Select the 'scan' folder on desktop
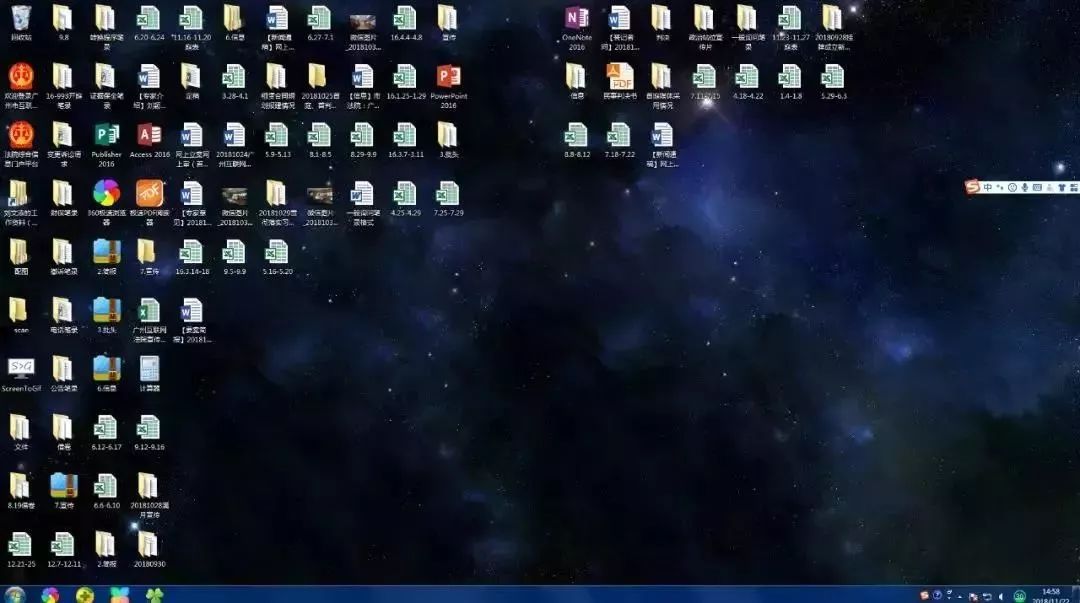 [20, 310]
